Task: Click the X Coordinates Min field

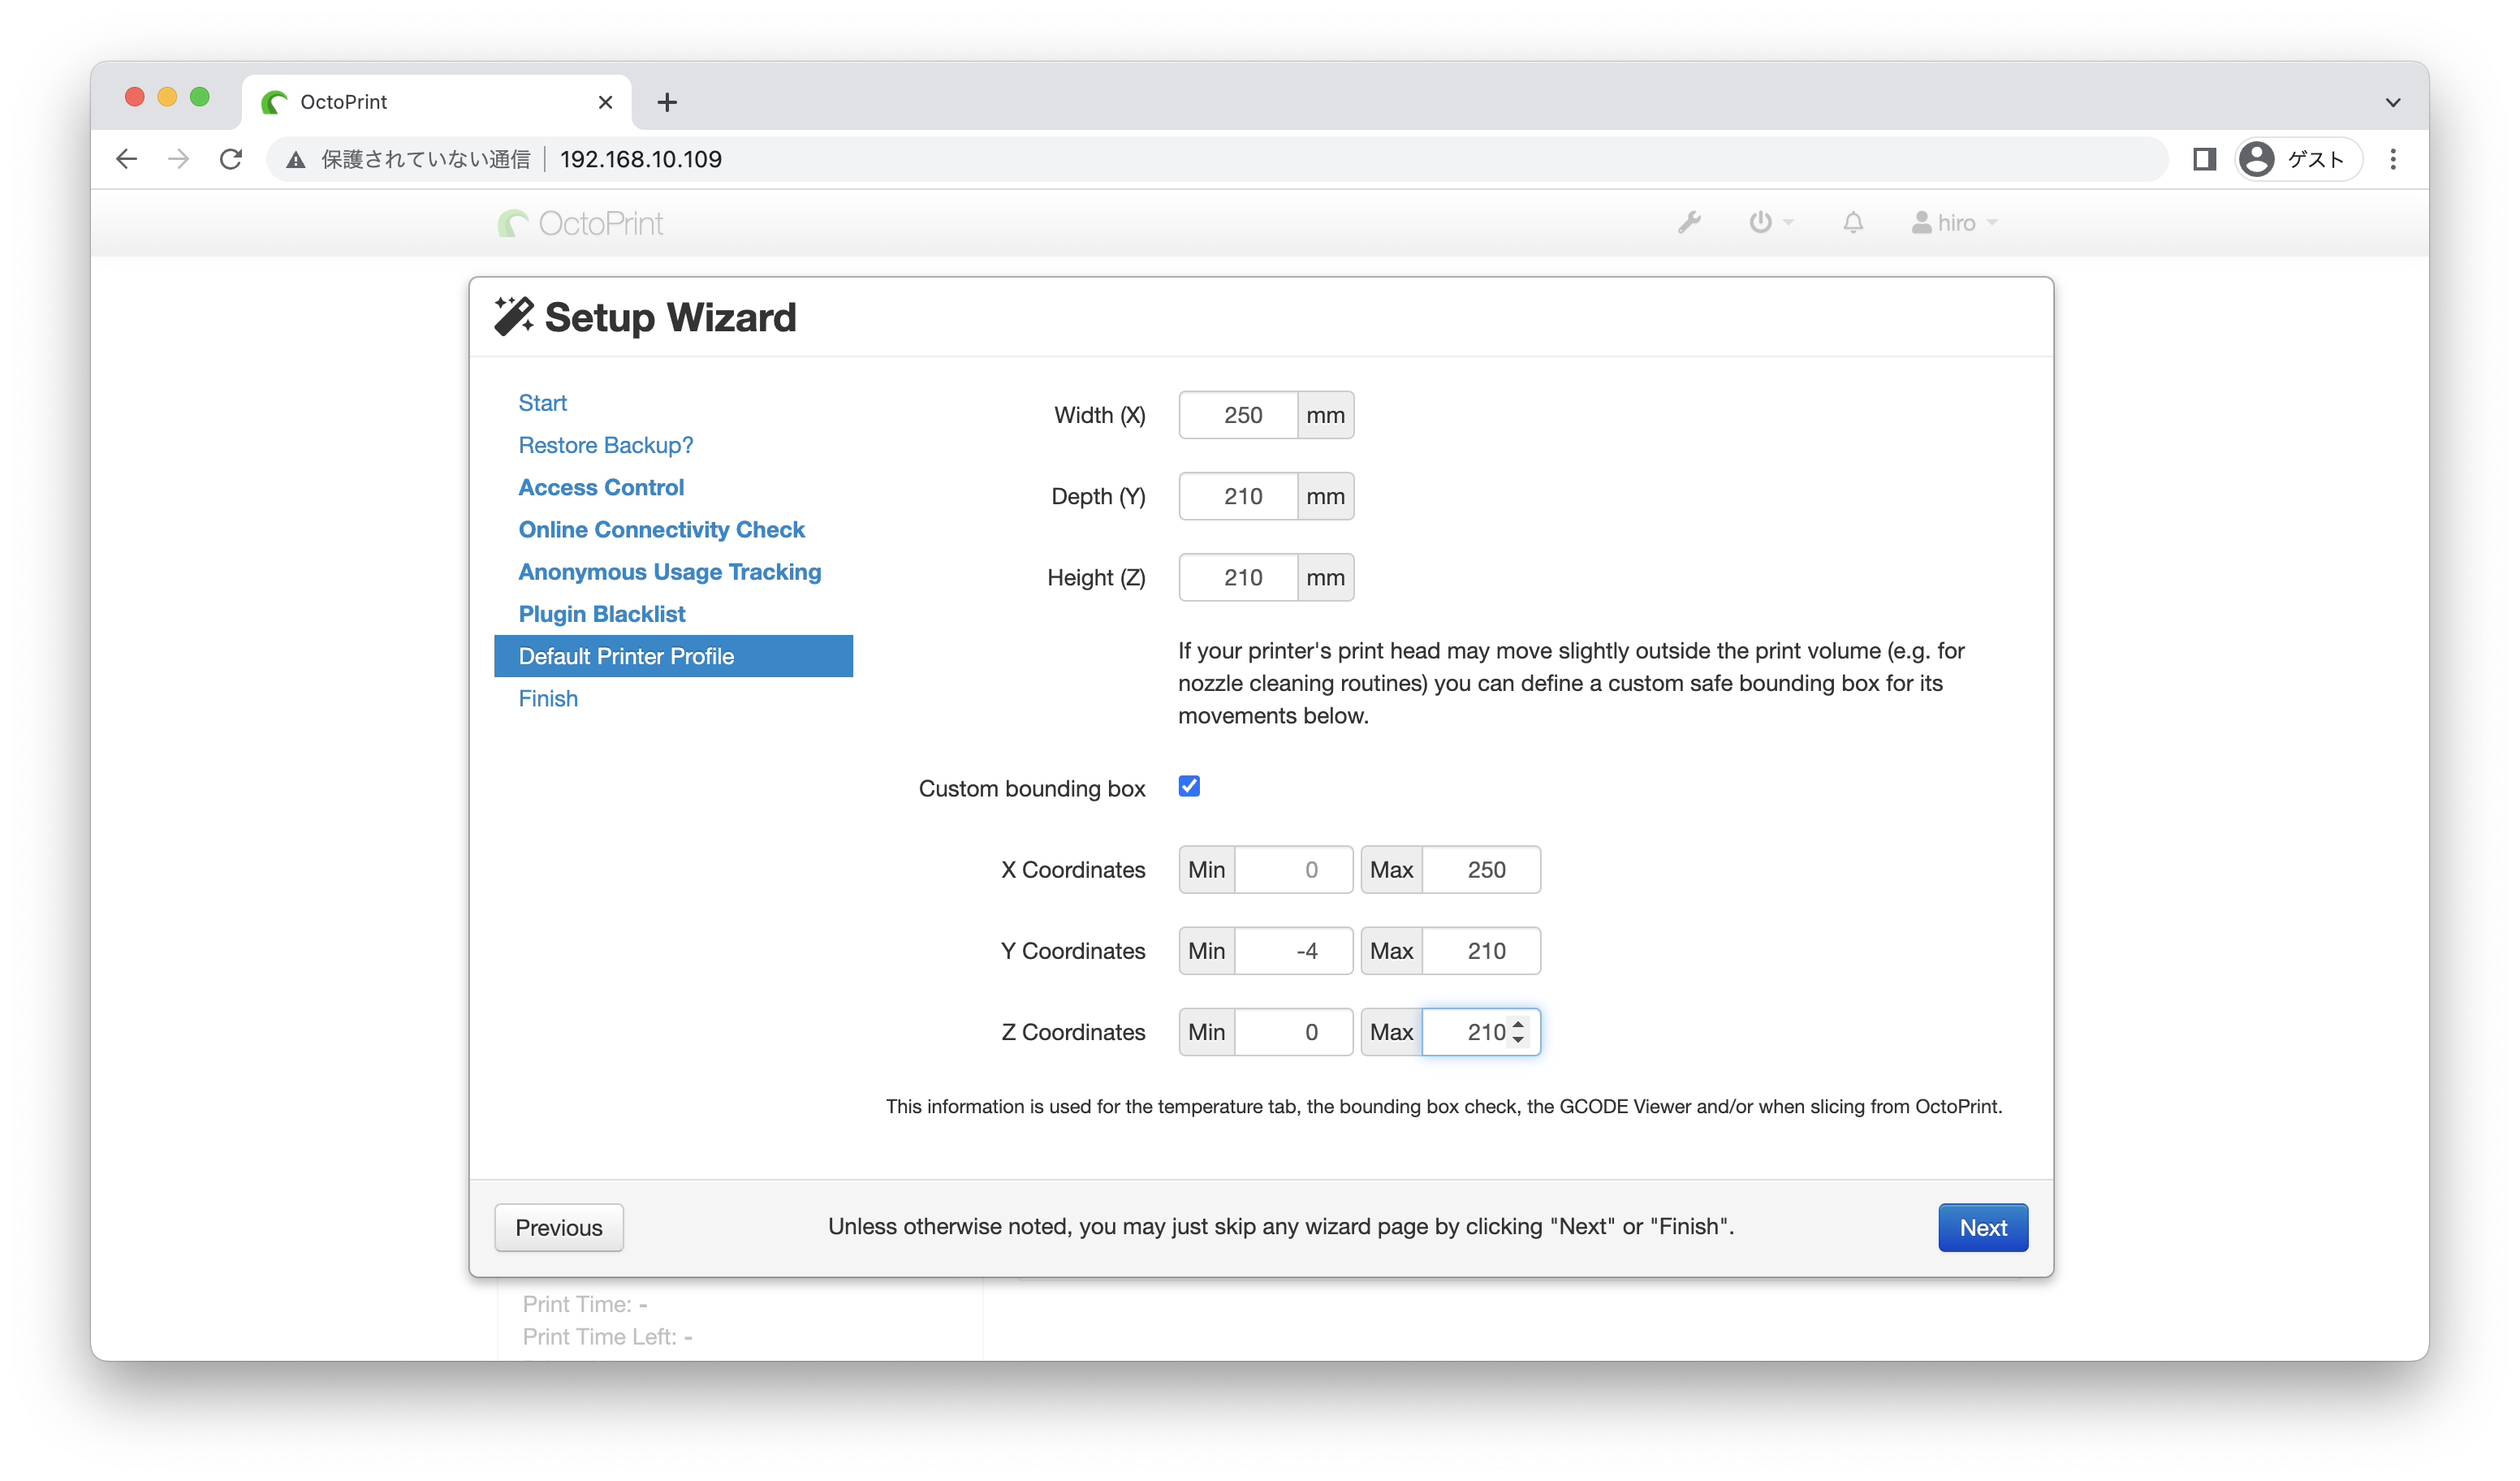Action: 1294,870
